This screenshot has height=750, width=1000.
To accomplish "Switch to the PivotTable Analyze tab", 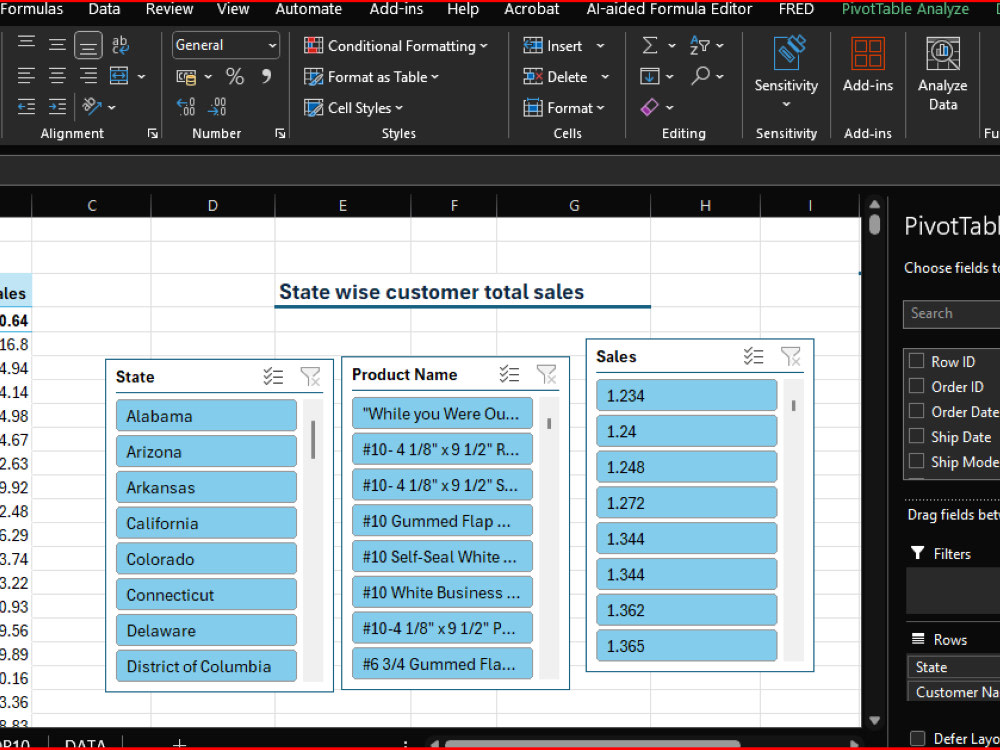I will coord(905,10).
